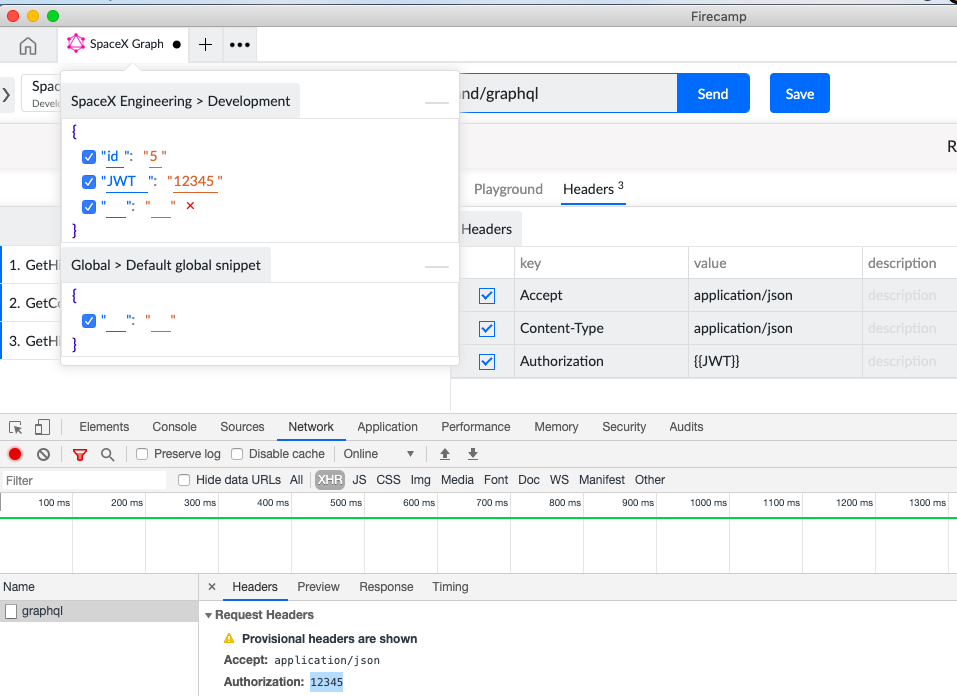Expand the left sidebar chevron

(7, 95)
